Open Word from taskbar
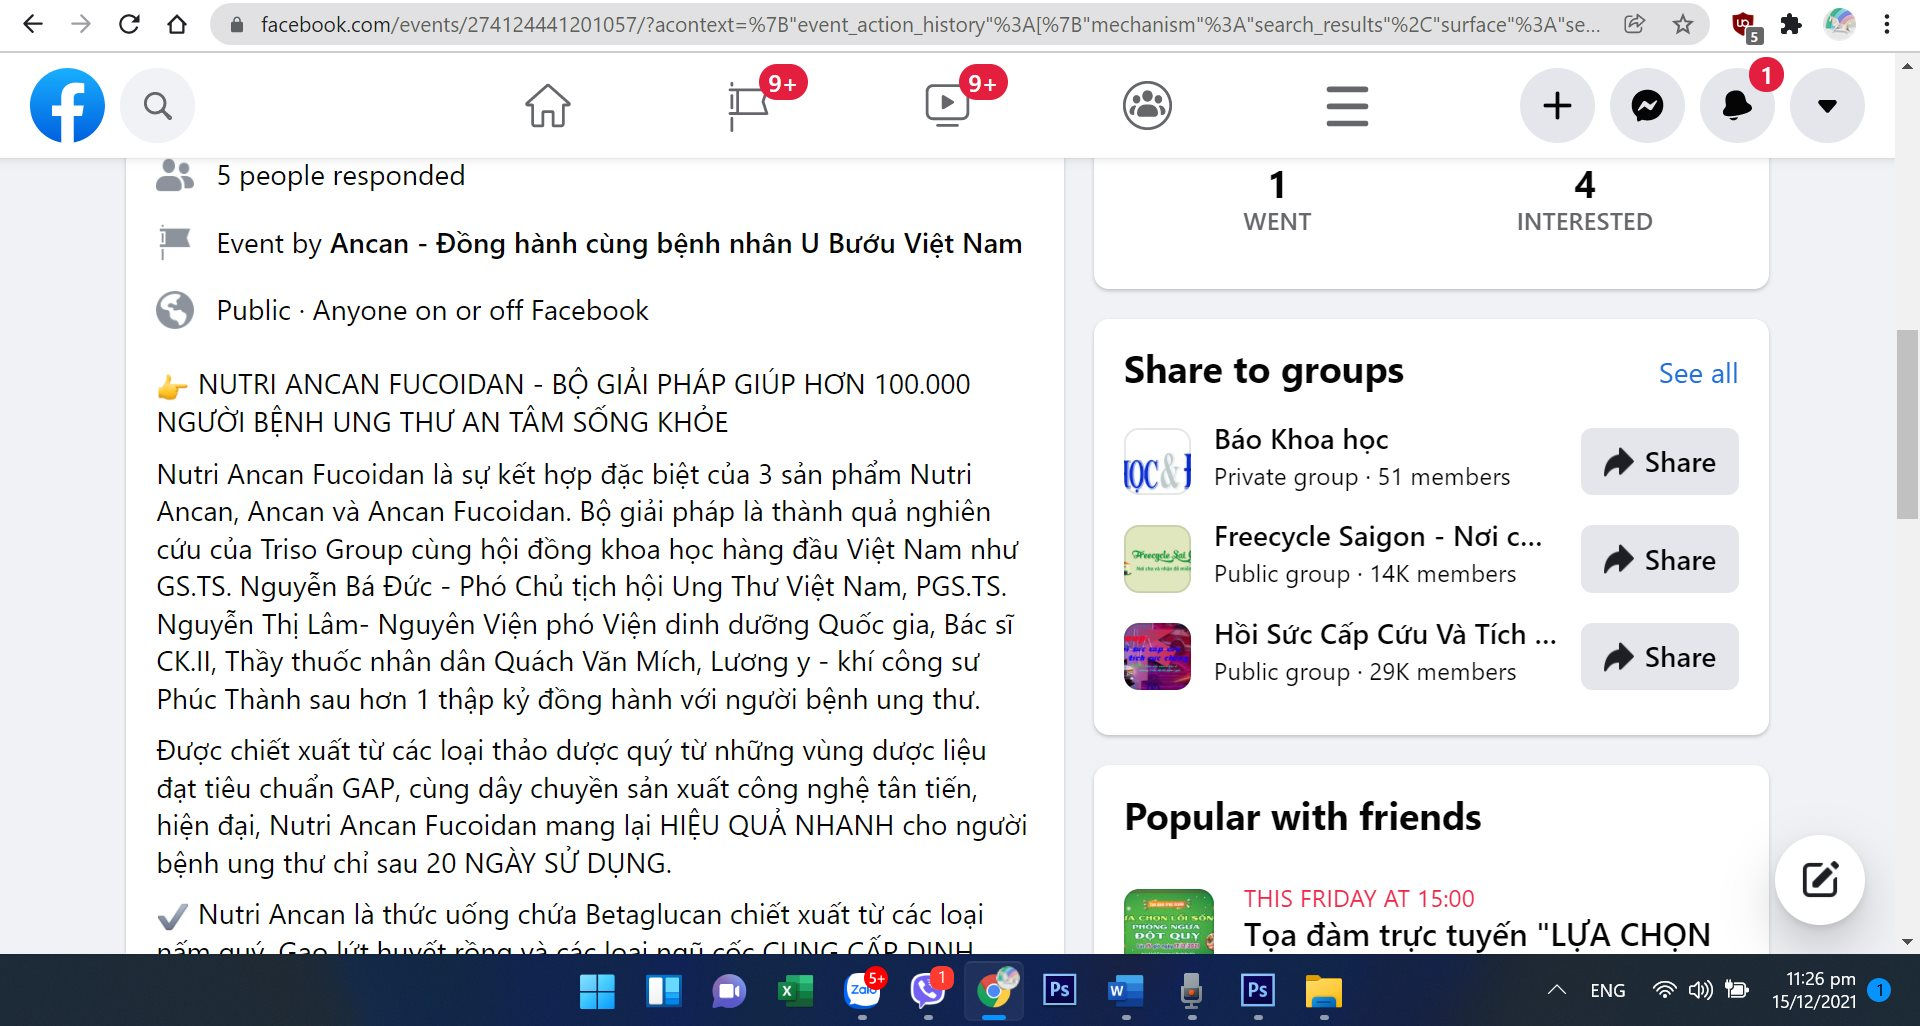Image resolution: width=1920 pixels, height=1026 pixels. [x=1125, y=991]
